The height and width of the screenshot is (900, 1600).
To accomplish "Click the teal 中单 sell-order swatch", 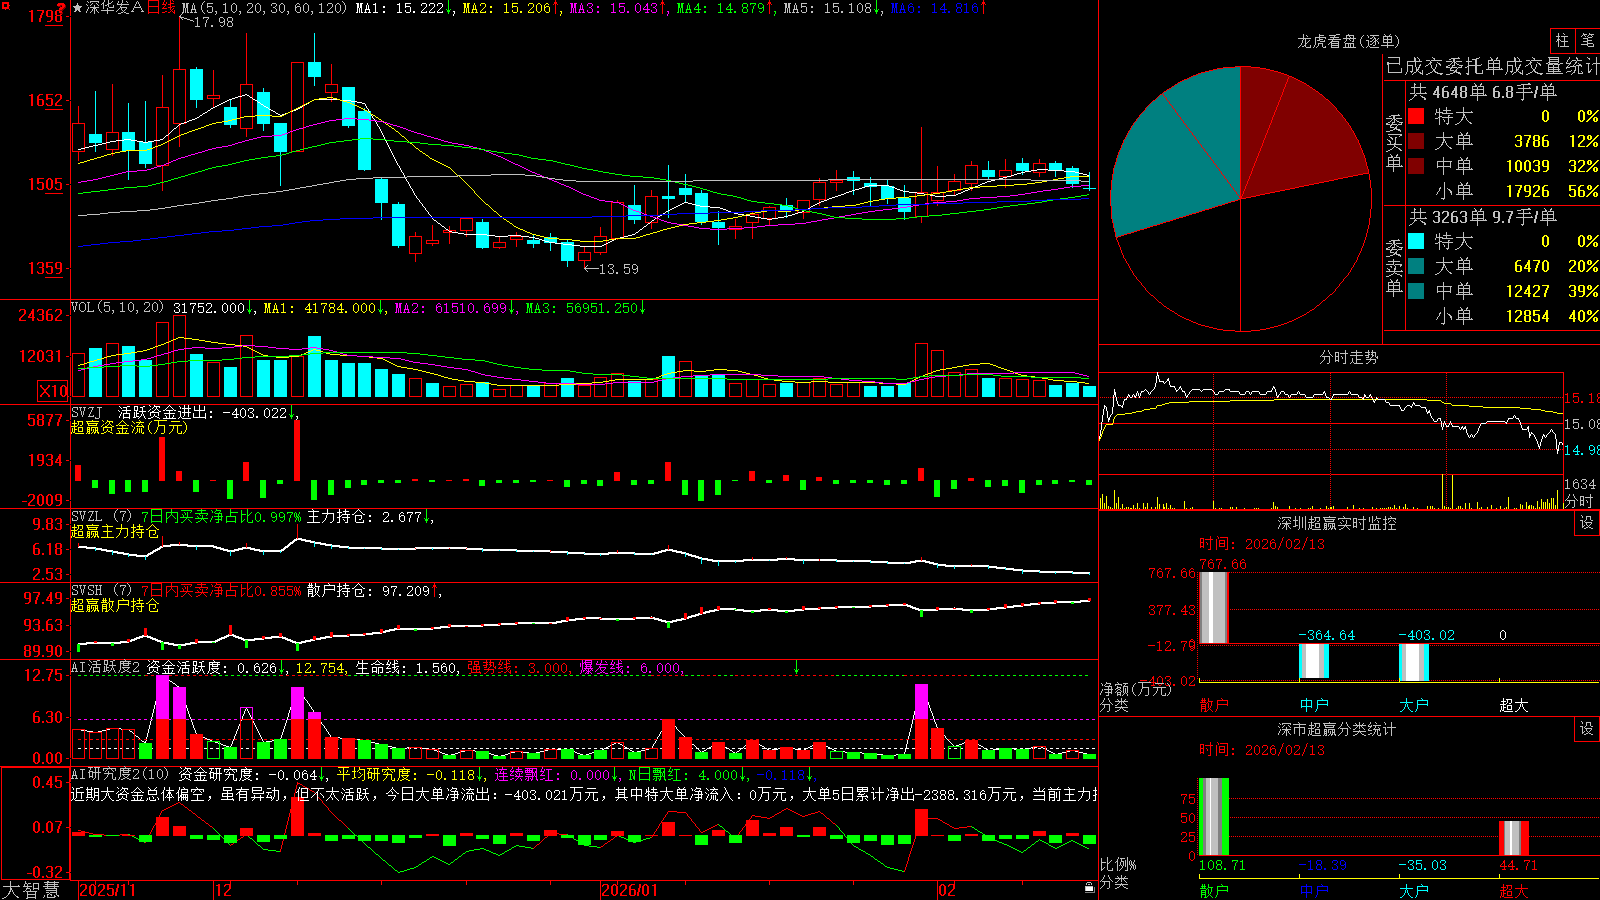I will click(1416, 291).
